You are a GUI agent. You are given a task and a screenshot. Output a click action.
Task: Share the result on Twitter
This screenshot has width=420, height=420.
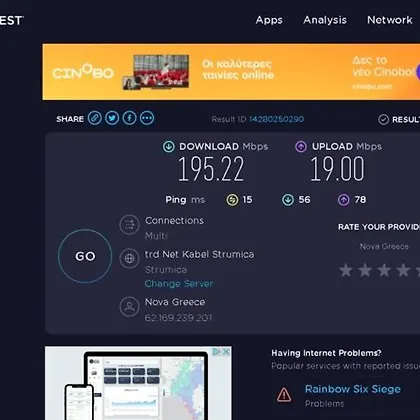point(112,118)
